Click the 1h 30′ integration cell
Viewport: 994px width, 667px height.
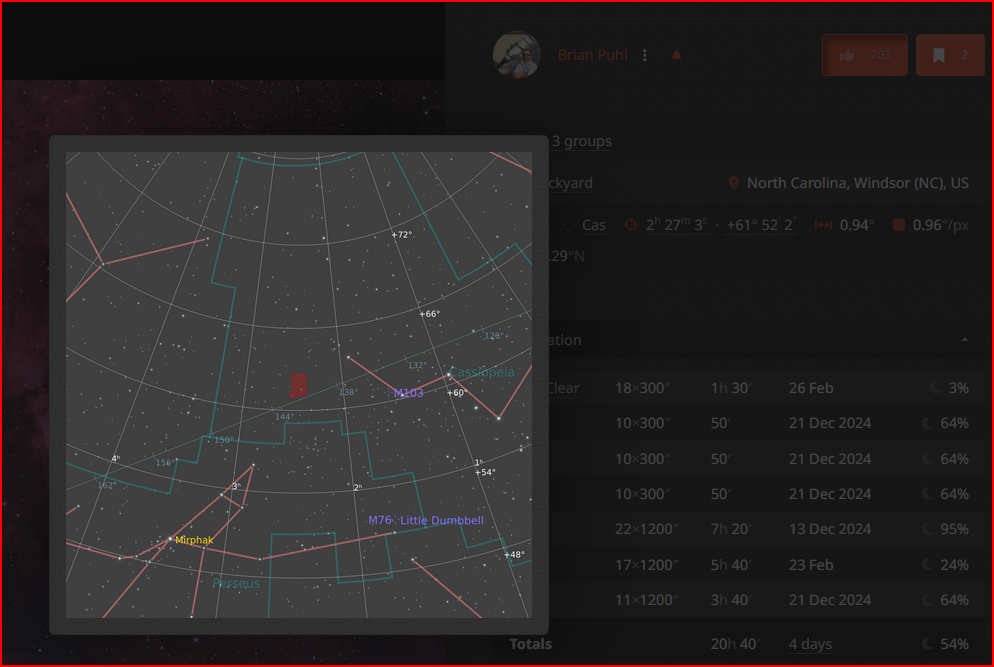click(731, 388)
